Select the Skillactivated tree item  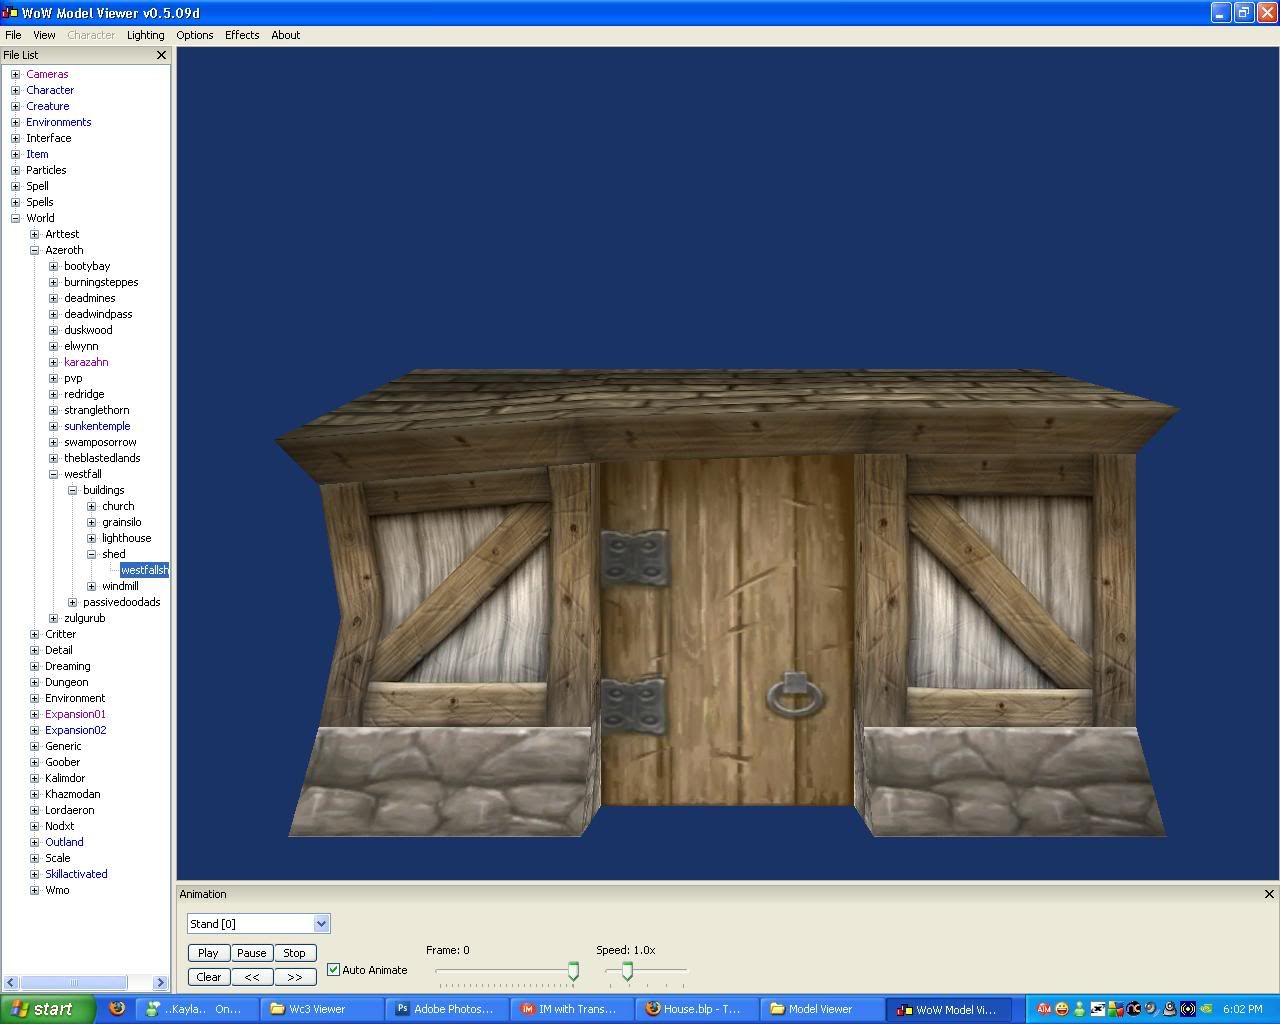(x=76, y=874)
